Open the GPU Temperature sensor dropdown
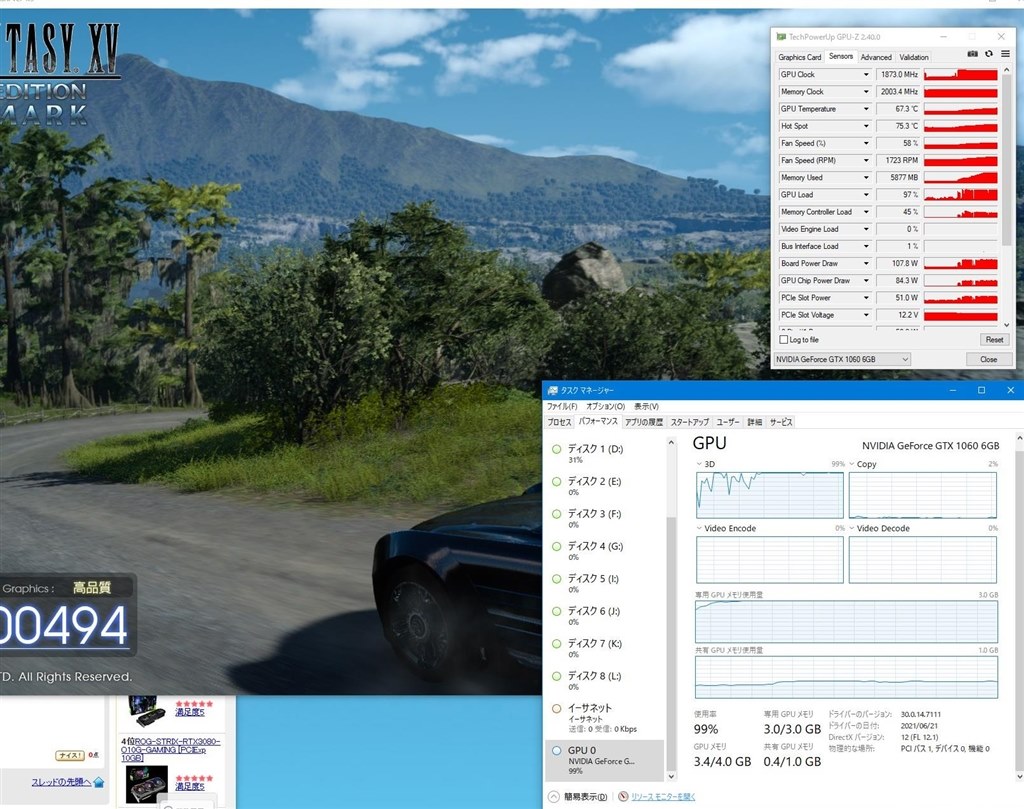 pos(866,109)
